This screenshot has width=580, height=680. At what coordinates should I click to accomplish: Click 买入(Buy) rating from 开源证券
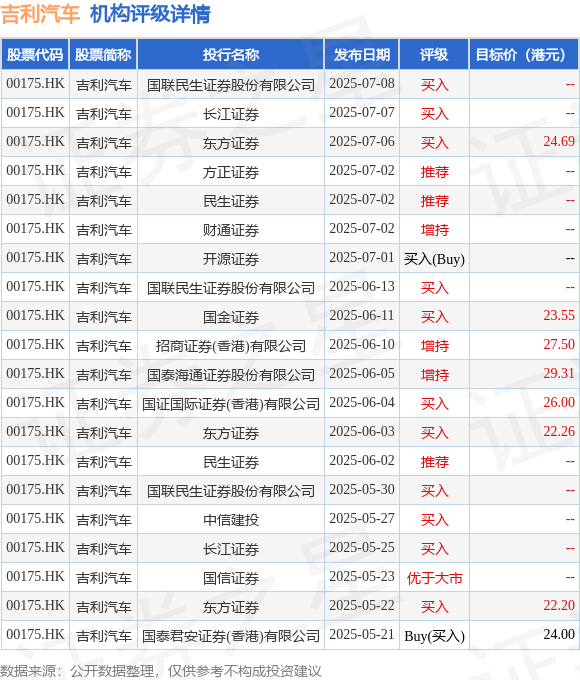pyautogui.click(x=434, y=259)
